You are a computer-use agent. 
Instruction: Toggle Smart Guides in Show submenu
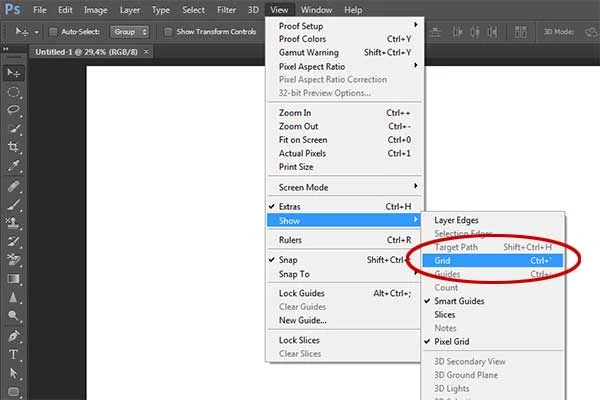(x=492, y=301)
